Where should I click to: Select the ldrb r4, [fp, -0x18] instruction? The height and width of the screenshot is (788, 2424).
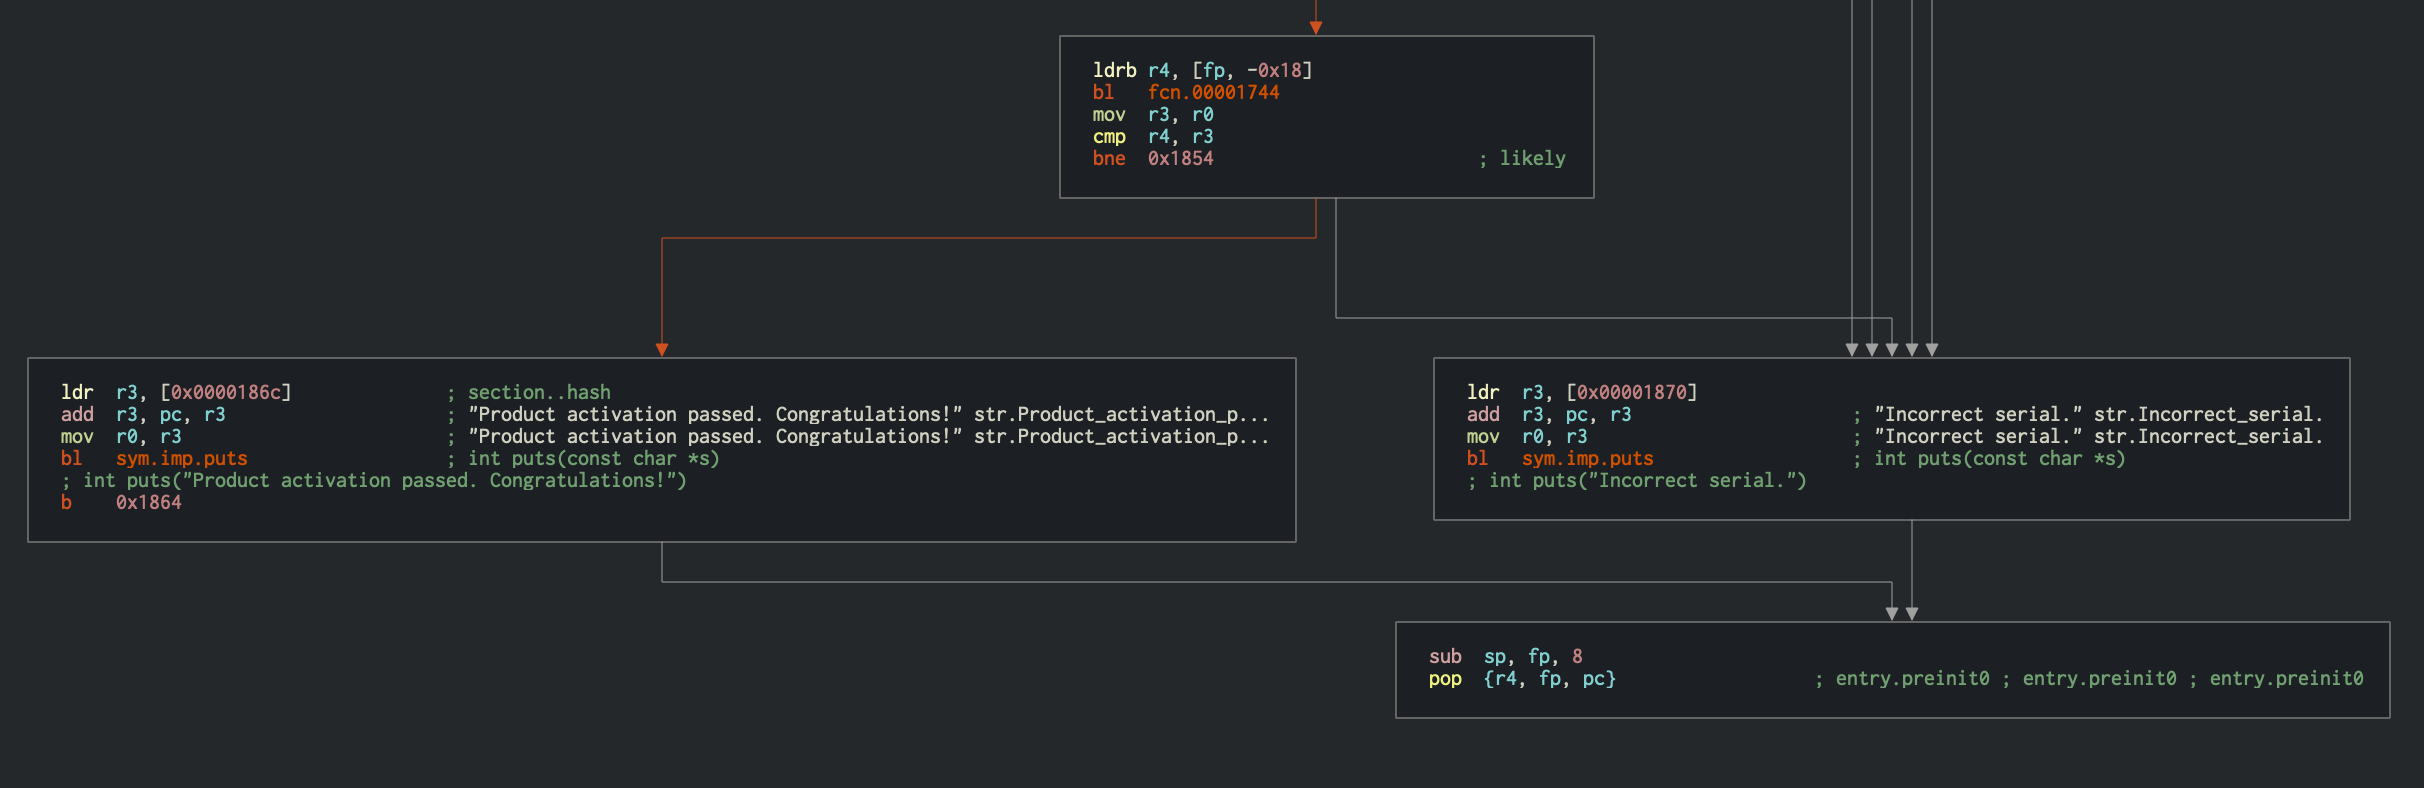1201,70
